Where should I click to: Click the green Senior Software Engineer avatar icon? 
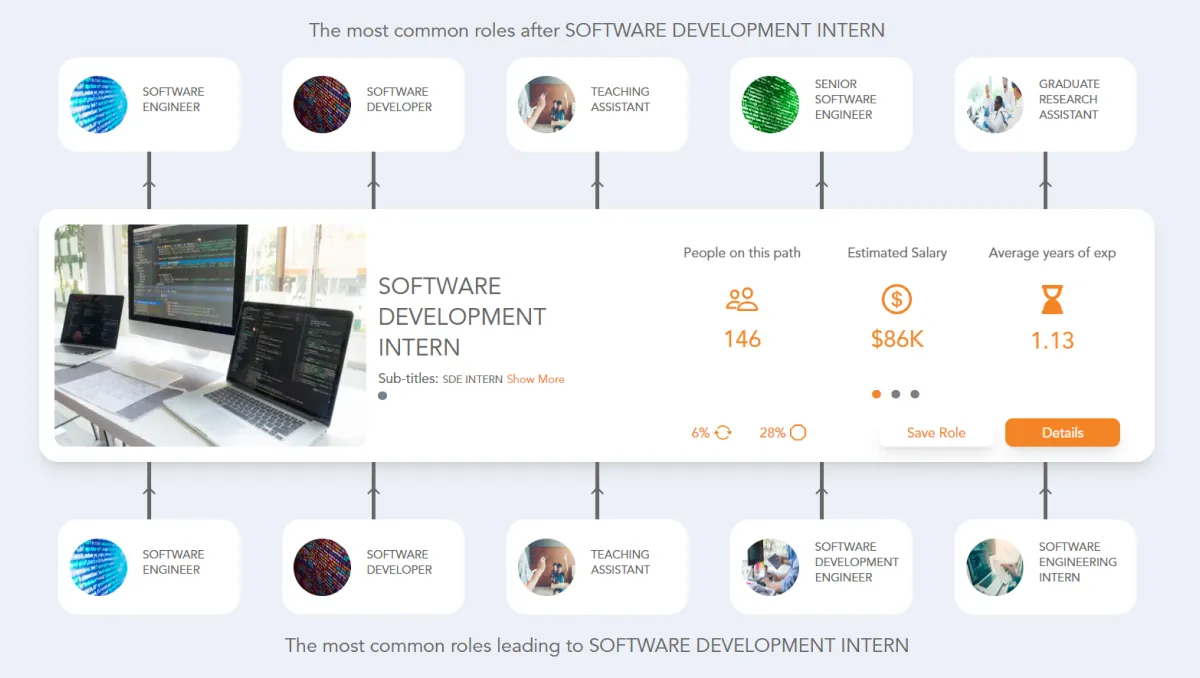point(770,104)
